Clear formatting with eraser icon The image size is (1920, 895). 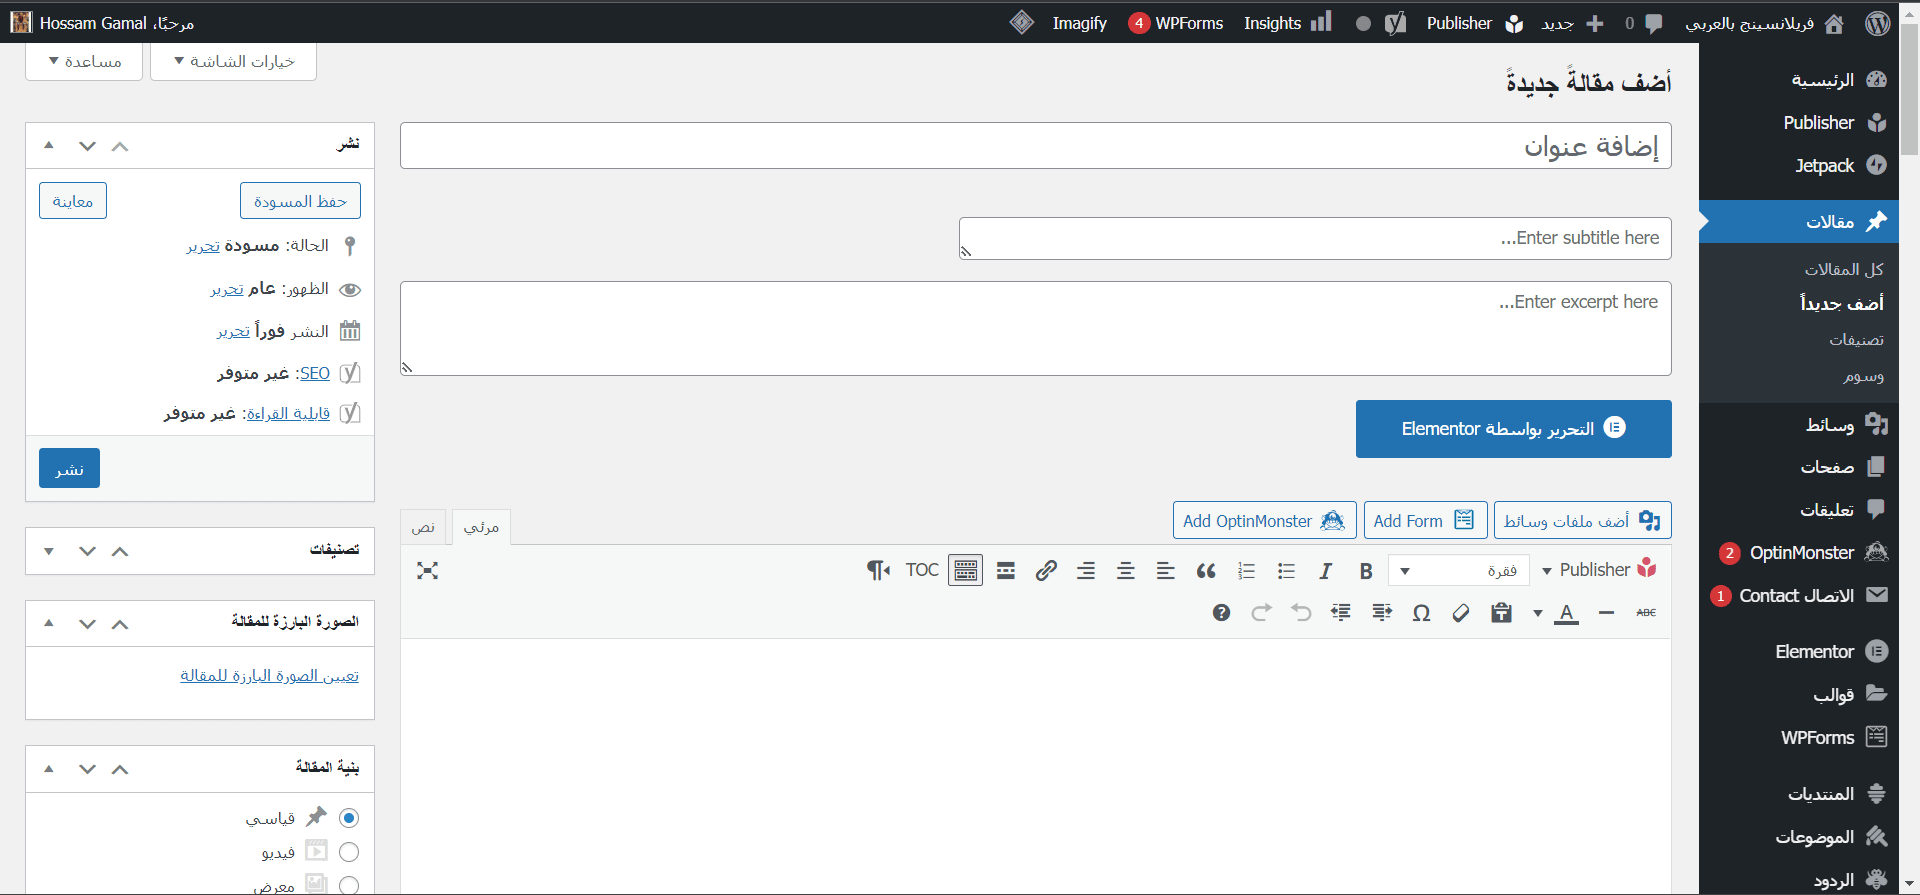coord(1461,613)
